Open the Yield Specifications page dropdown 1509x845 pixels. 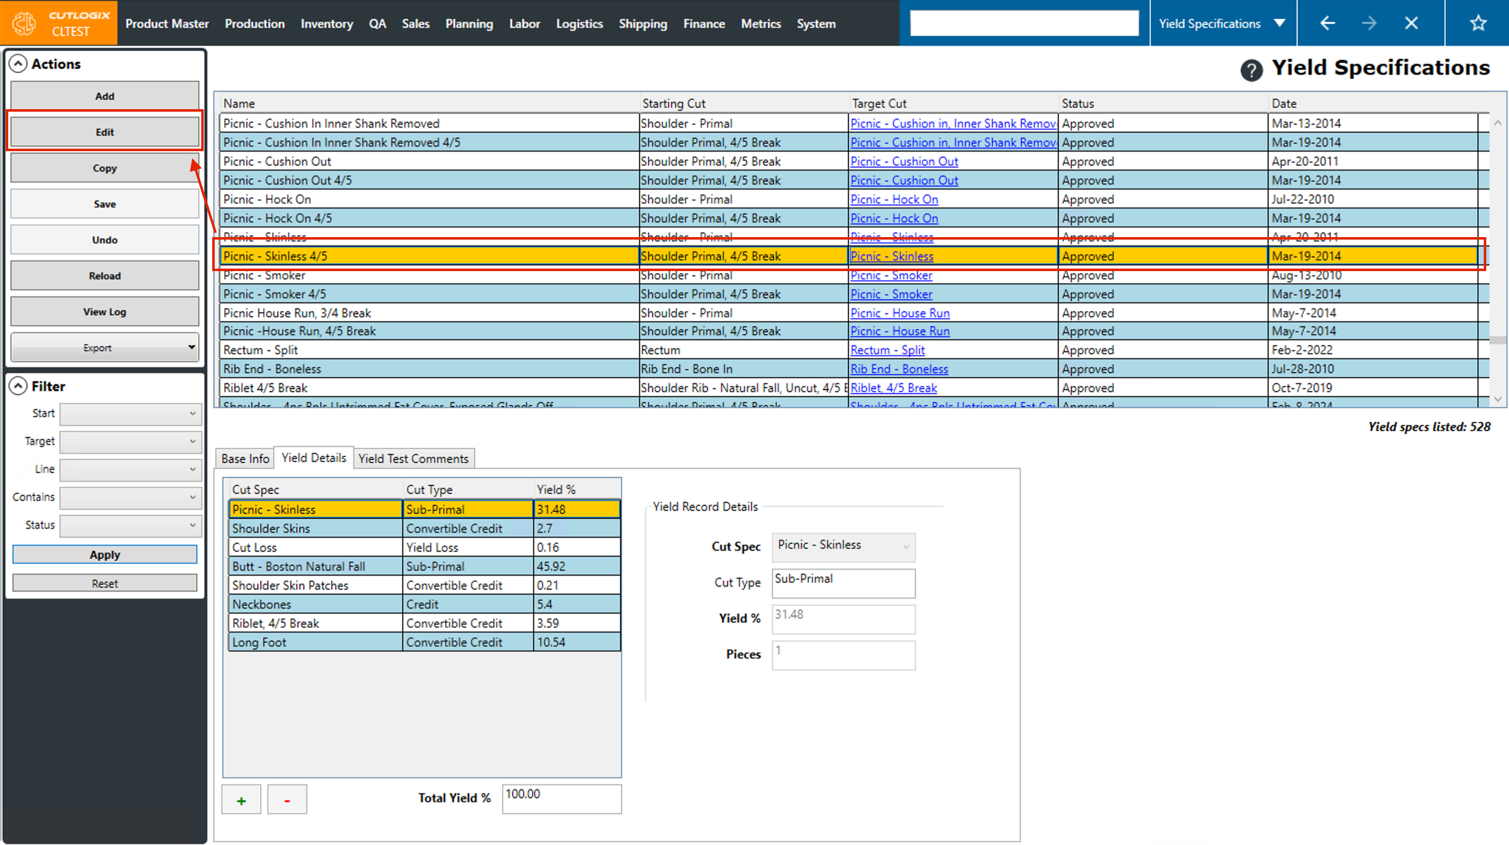coord(1279,23)
